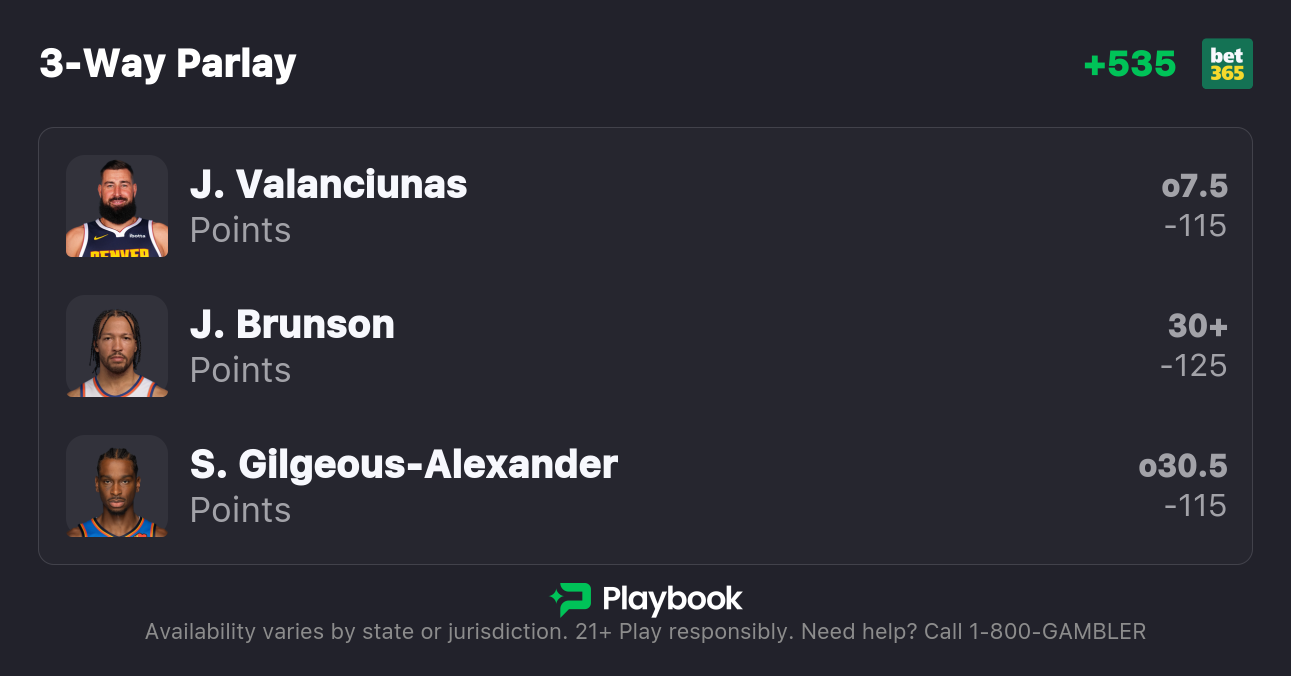Click the bet365 logo icon
The width and height of the screenshot is (1291, 676).
(1227, 64)
